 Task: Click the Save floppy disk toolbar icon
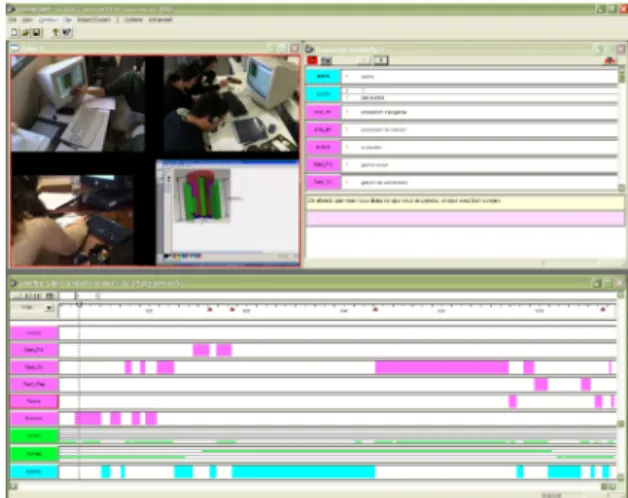36,32
